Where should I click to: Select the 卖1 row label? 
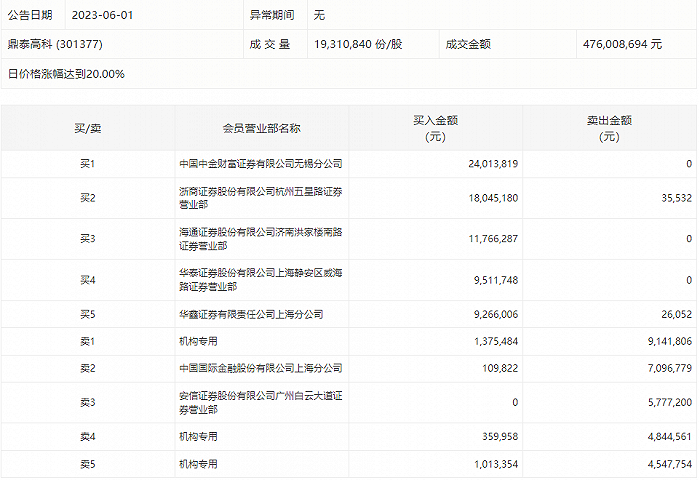(88, 342)
